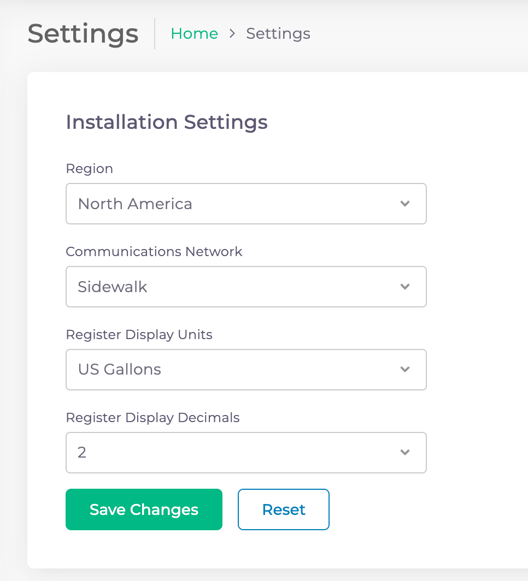Open the dropdown showing US Gallons
The width and height of the screenshot is (528, 581).
(x=246, y=369)
